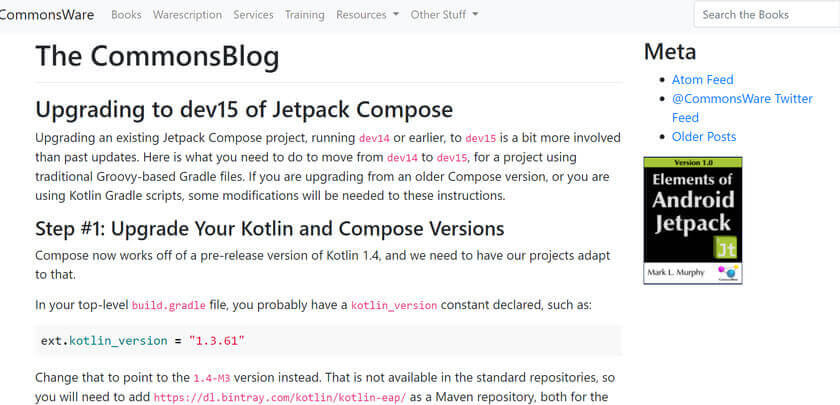The image size is (840, 405).
Task: Click the Search the Books field
Action: tap(767, 14)
